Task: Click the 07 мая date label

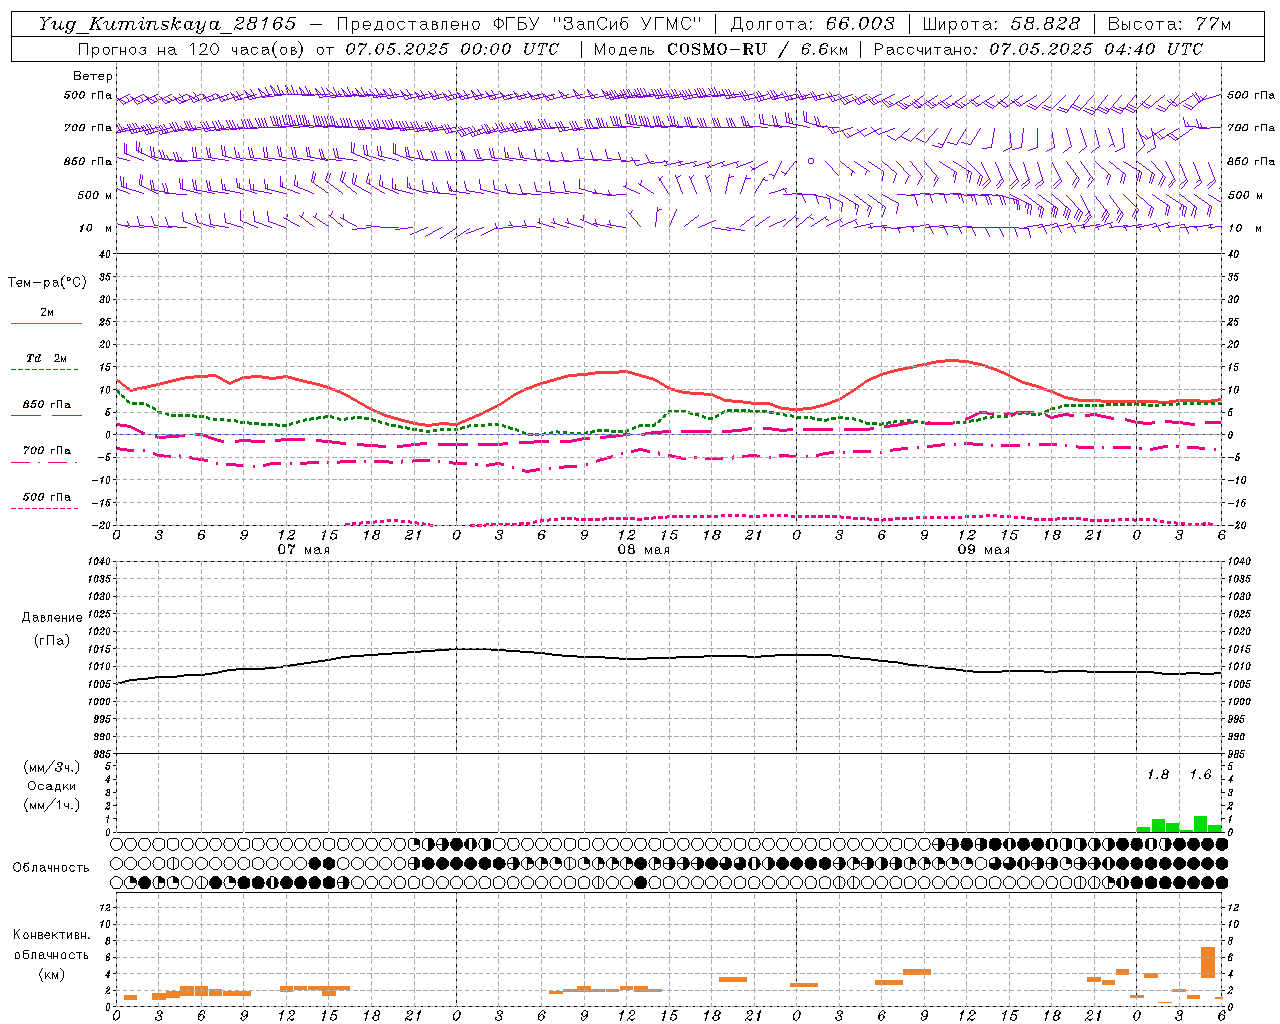Action: (x=303, y=550)
